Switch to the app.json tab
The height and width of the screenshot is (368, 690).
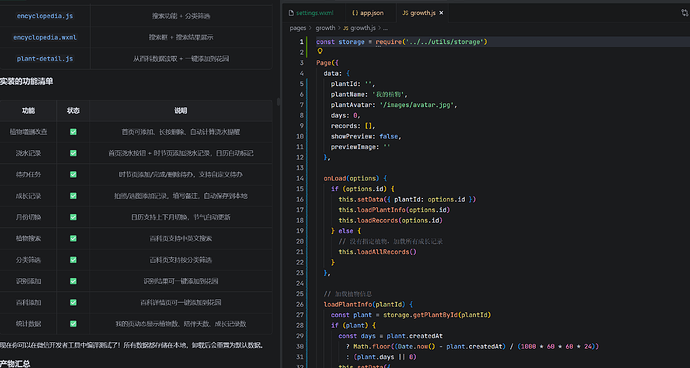[x=367, y=13]
